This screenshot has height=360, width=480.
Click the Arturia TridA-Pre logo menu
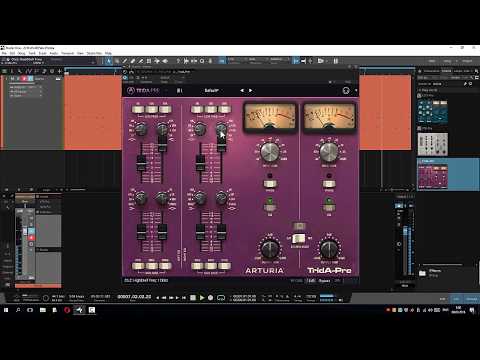[143, 90]
